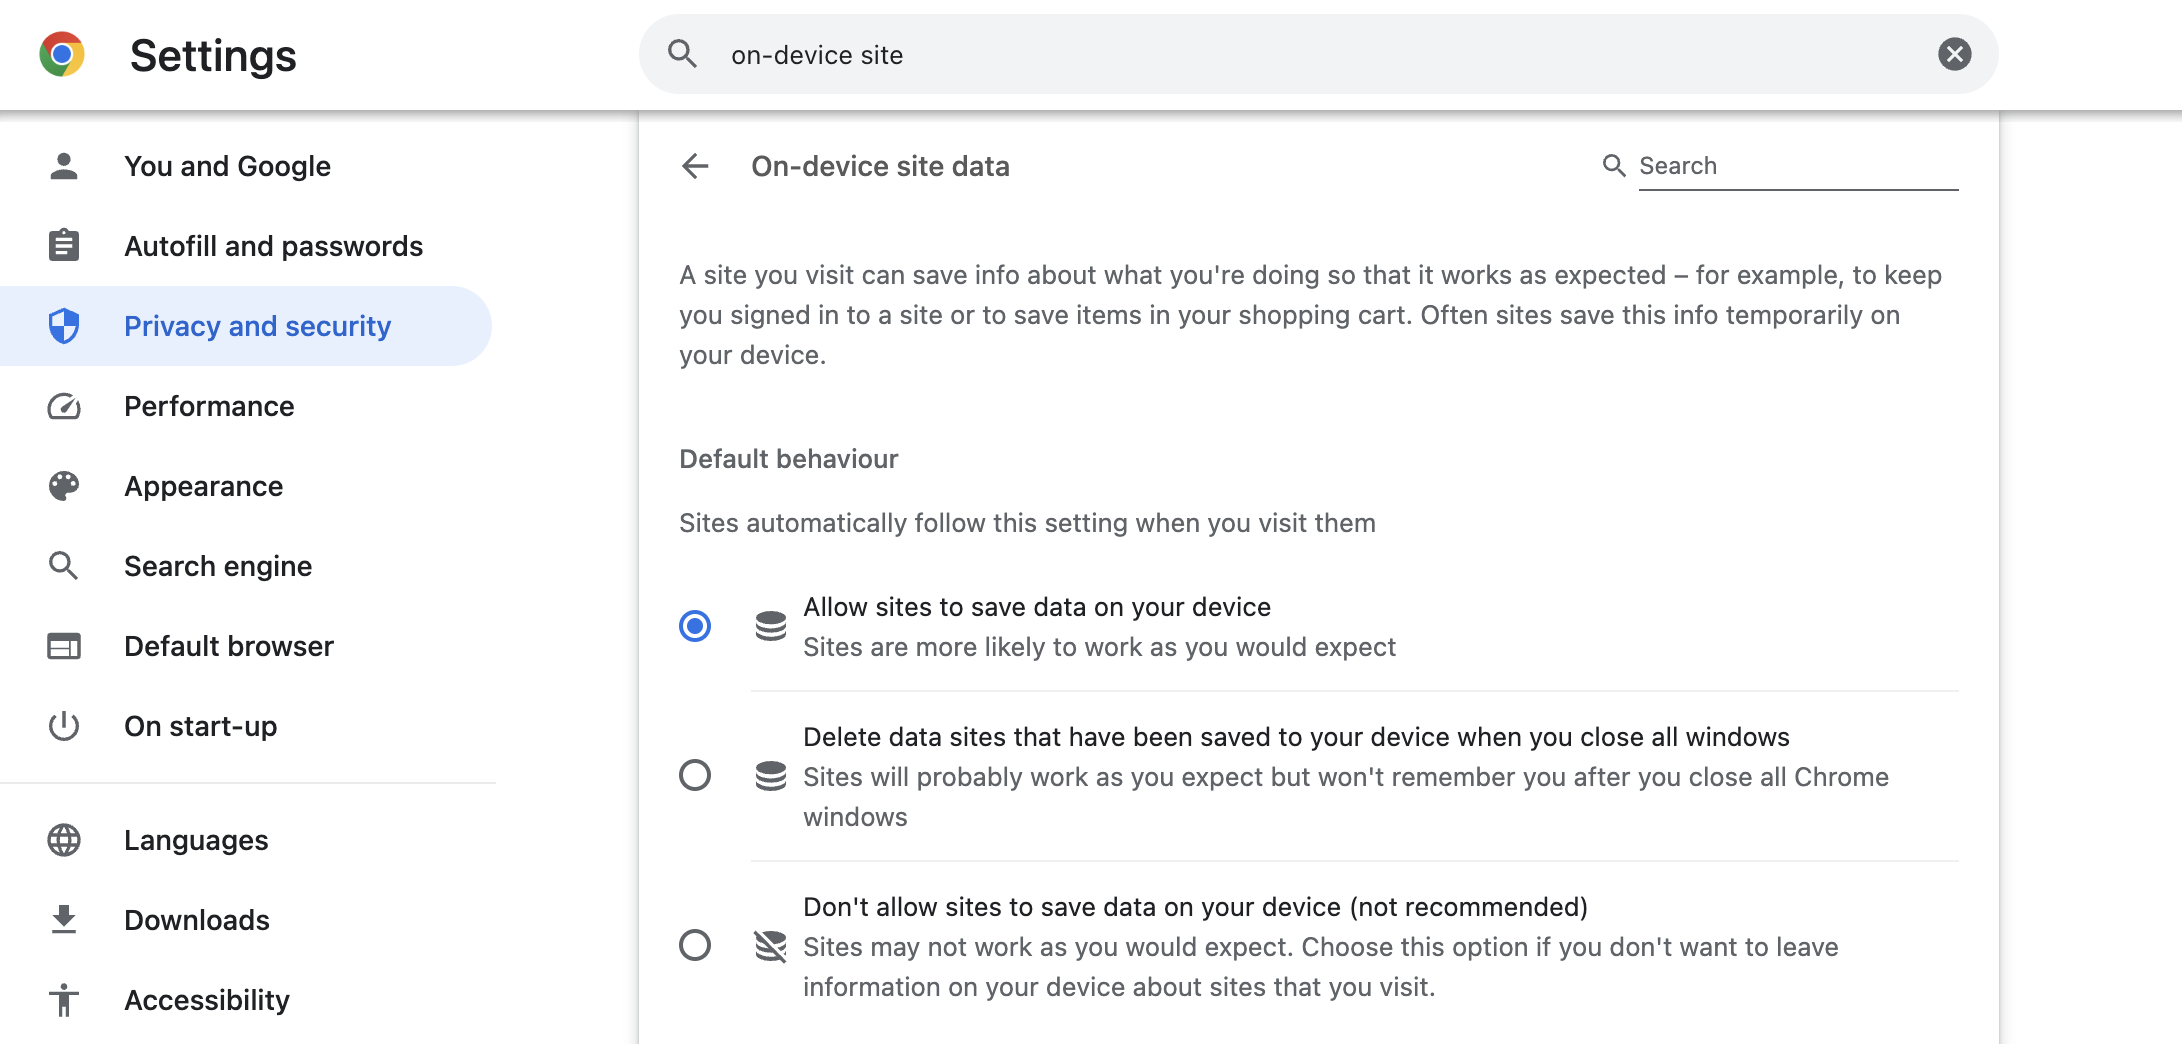Open Default browser settings
2182x1044 pixels.
click(229, 646)
